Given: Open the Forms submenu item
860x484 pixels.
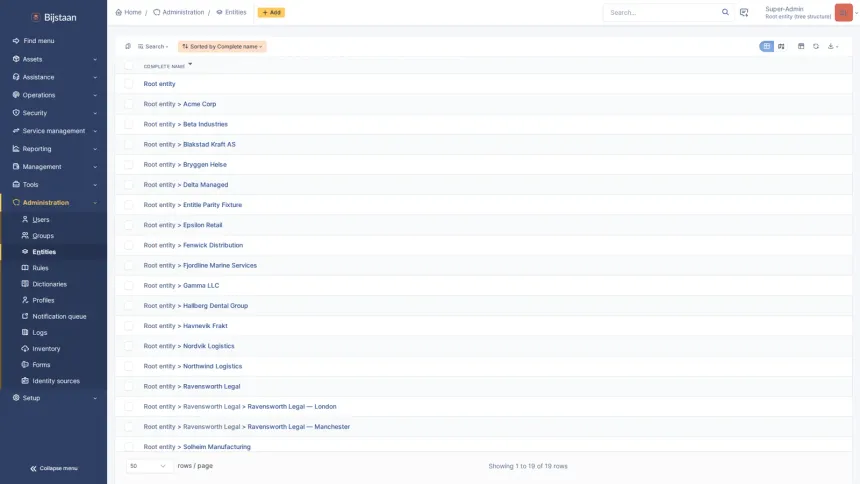Looking at the screenshot, I should (x=41, y=365).
